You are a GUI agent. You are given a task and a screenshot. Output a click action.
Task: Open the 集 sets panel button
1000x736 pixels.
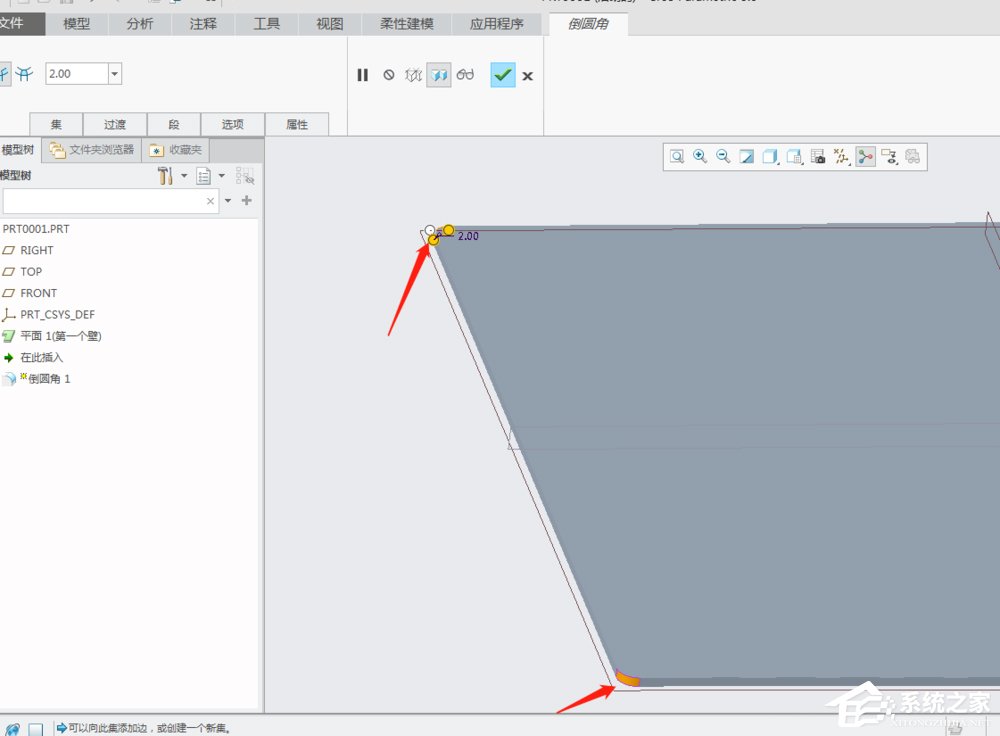(56, 124)
